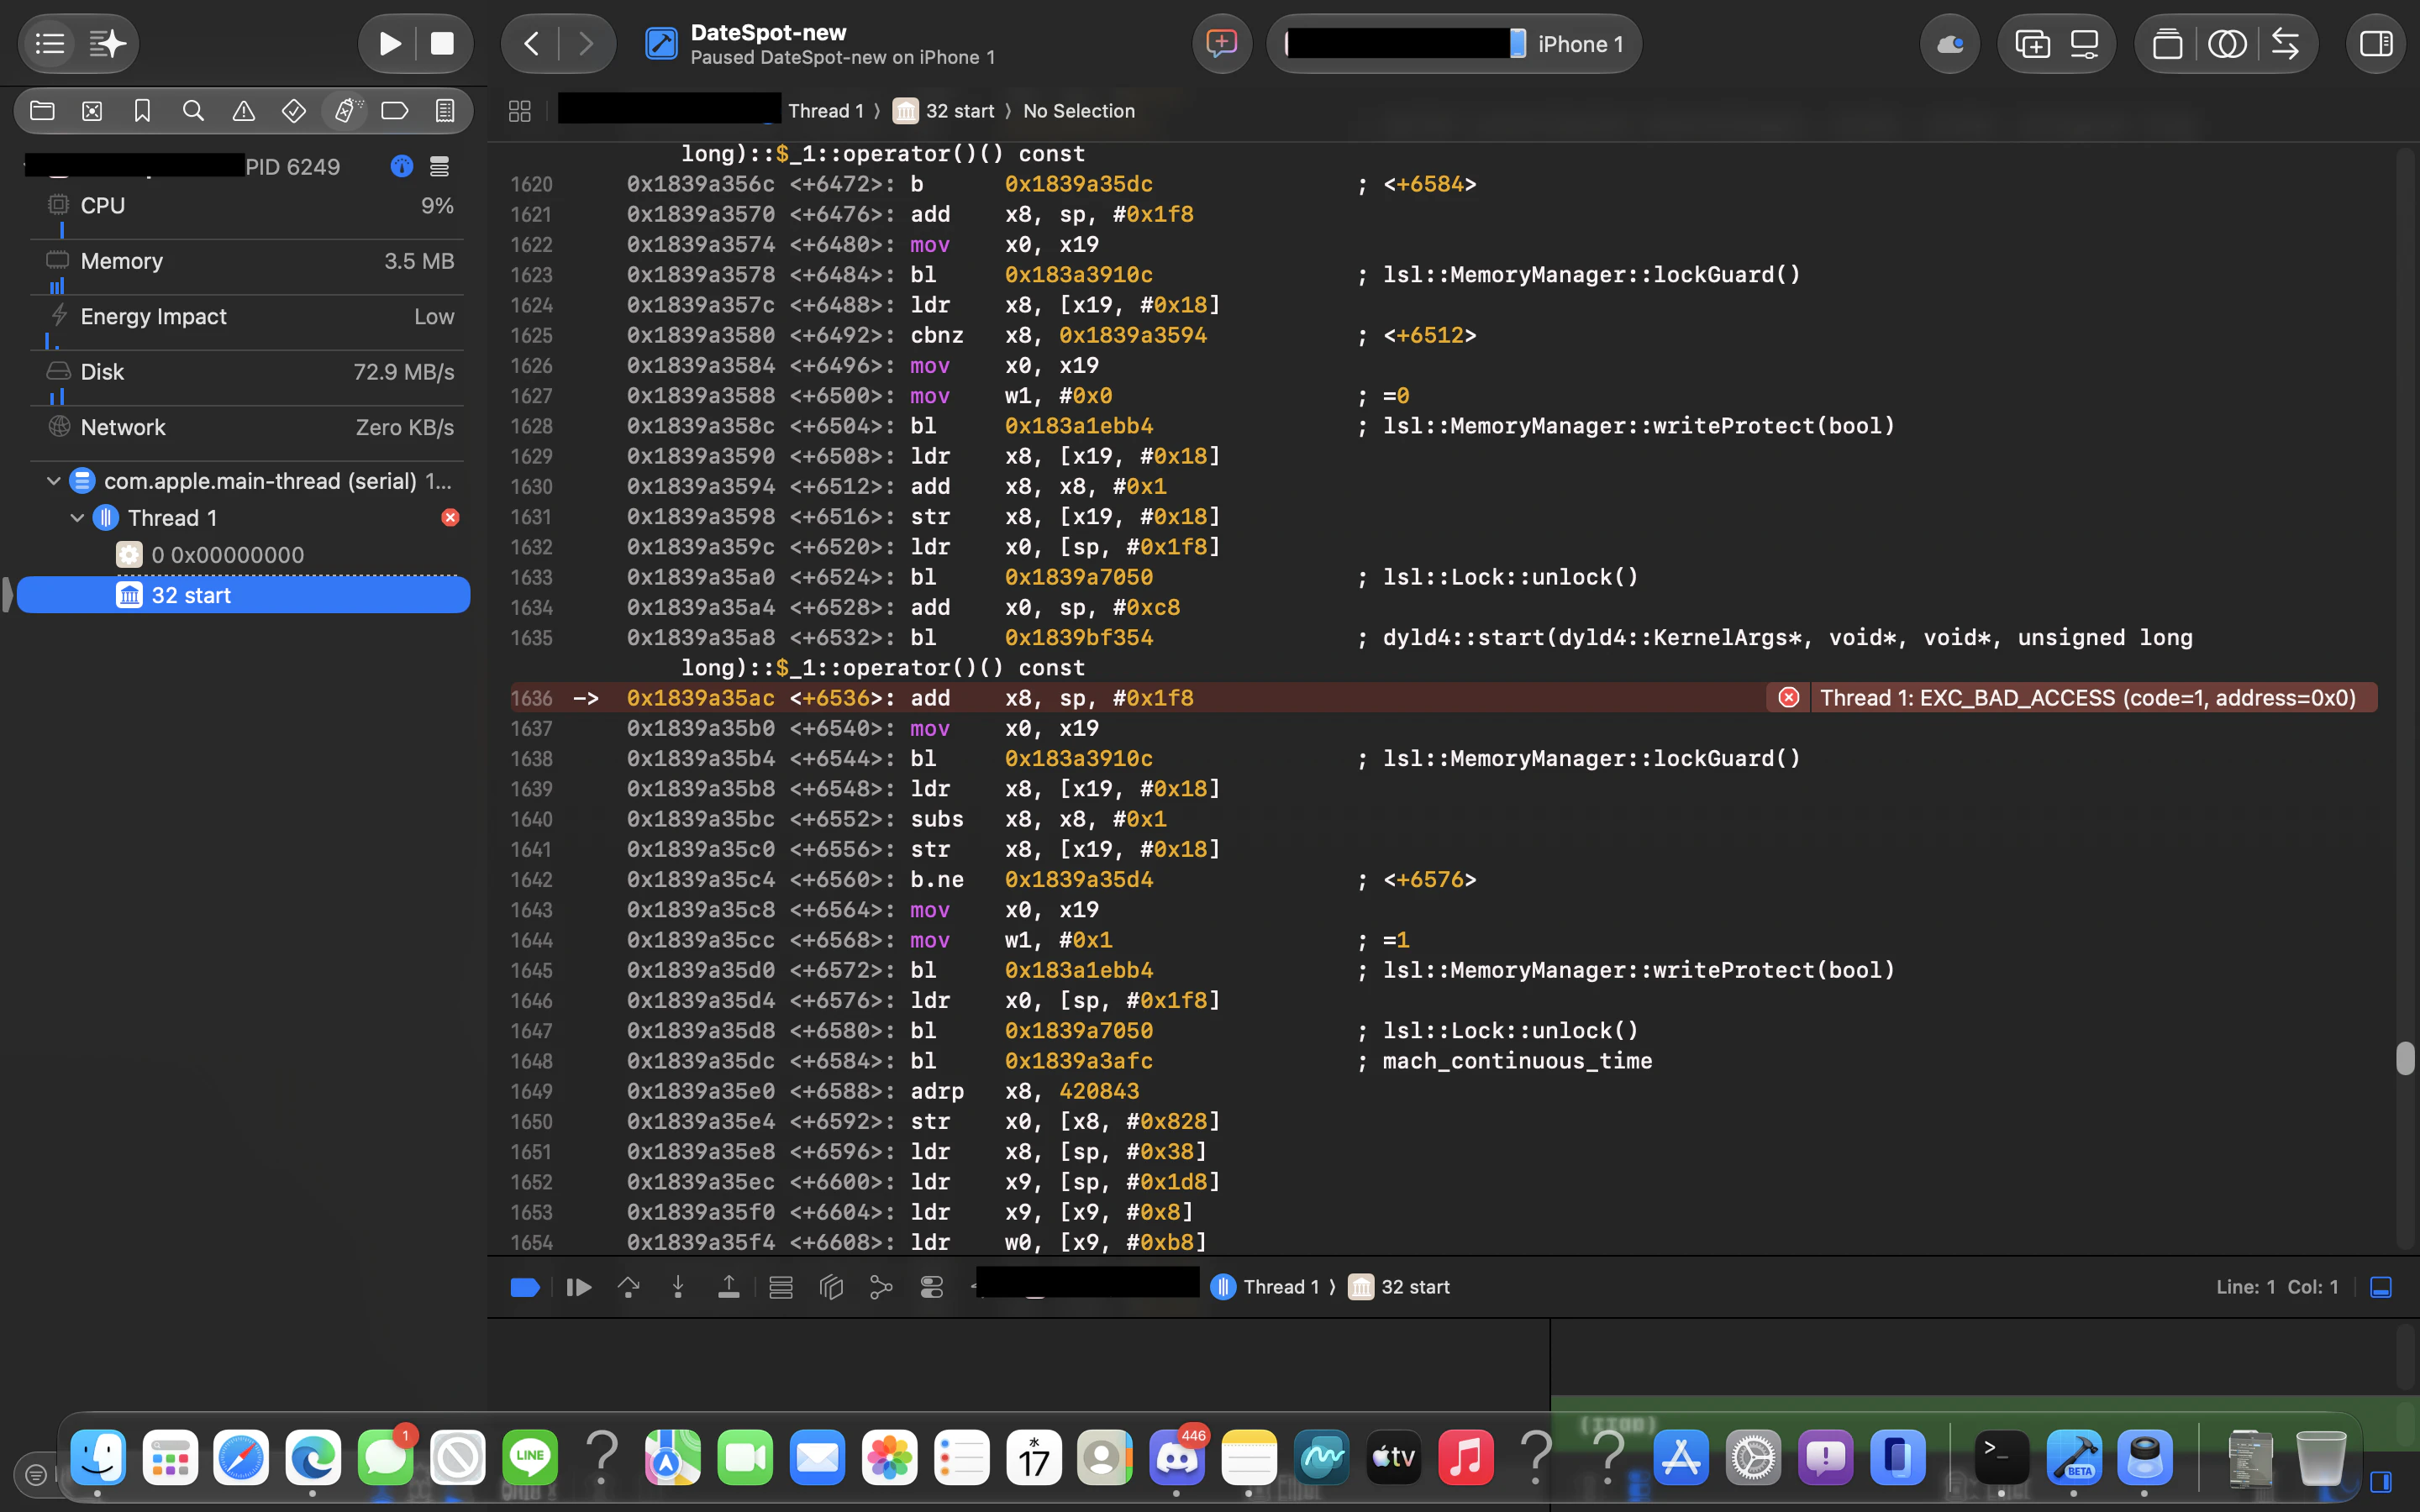The height and width of the screenshot is (1512, 2420).
Task: Click the Line 1 Col 1 indicator
Action: (2276, 1287)
